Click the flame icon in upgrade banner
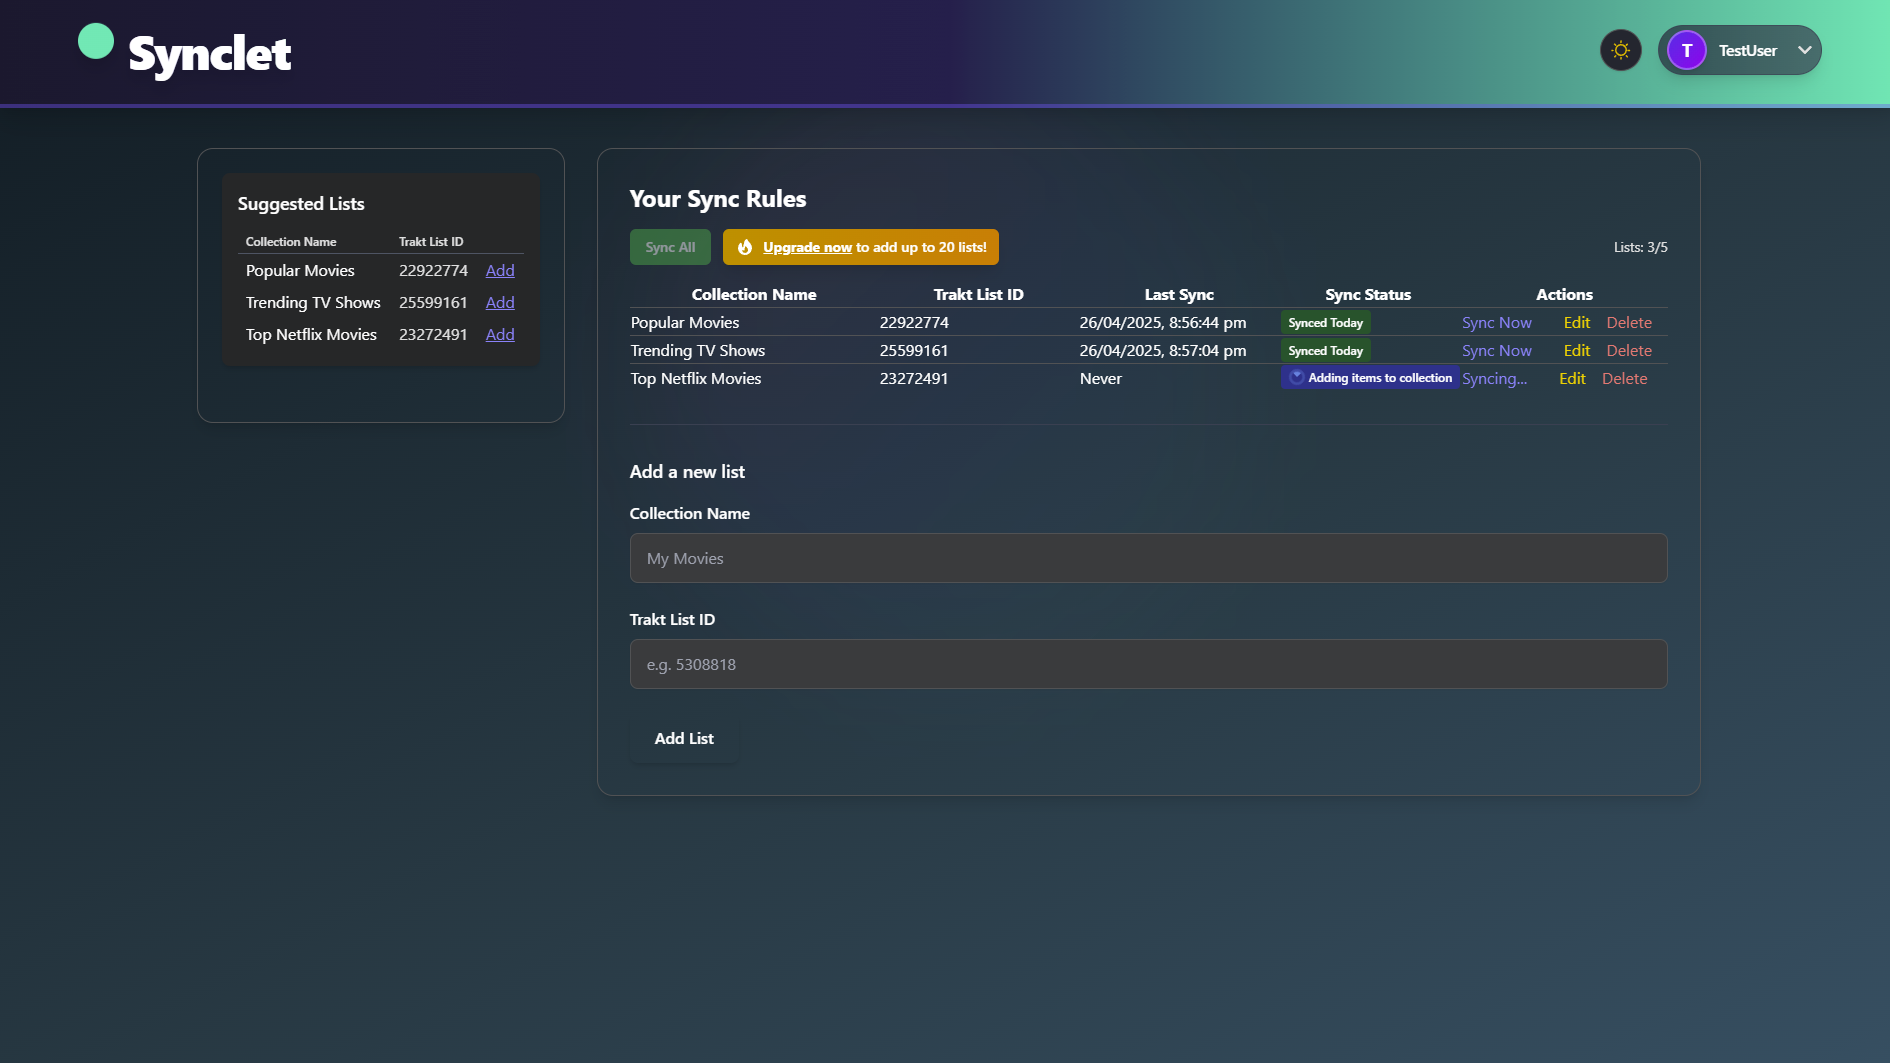 (745, 247)
